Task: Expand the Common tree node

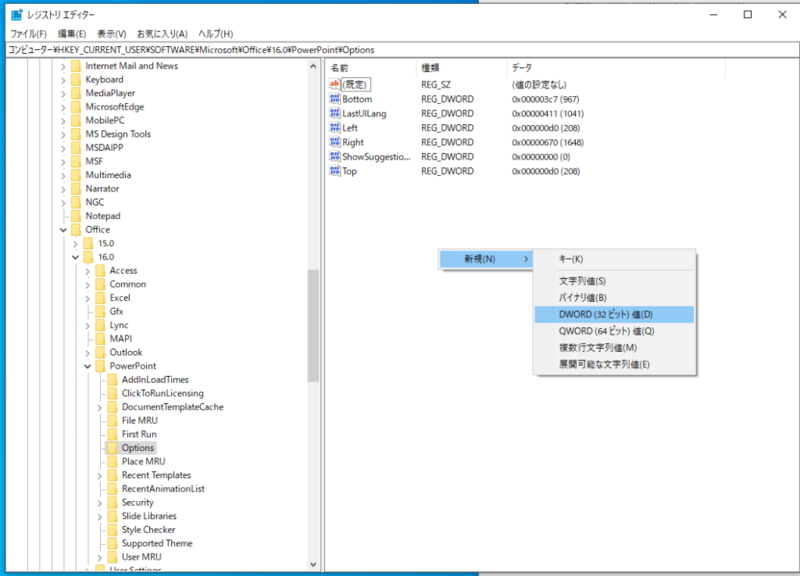Action: (87, 285)
